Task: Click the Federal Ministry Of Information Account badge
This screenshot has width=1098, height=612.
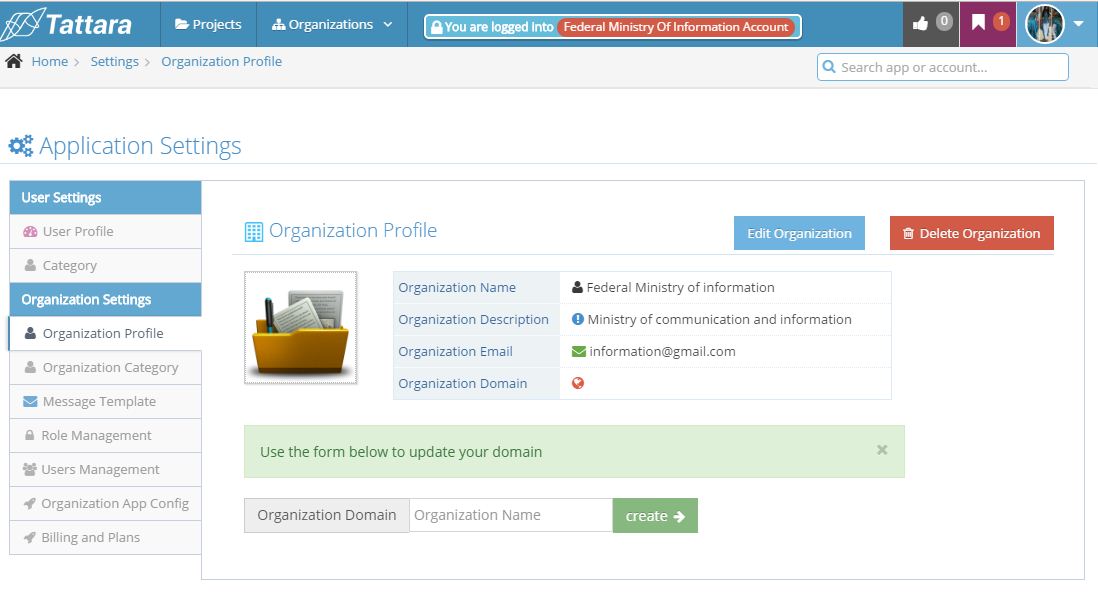Action: click(x=676, y=27)
